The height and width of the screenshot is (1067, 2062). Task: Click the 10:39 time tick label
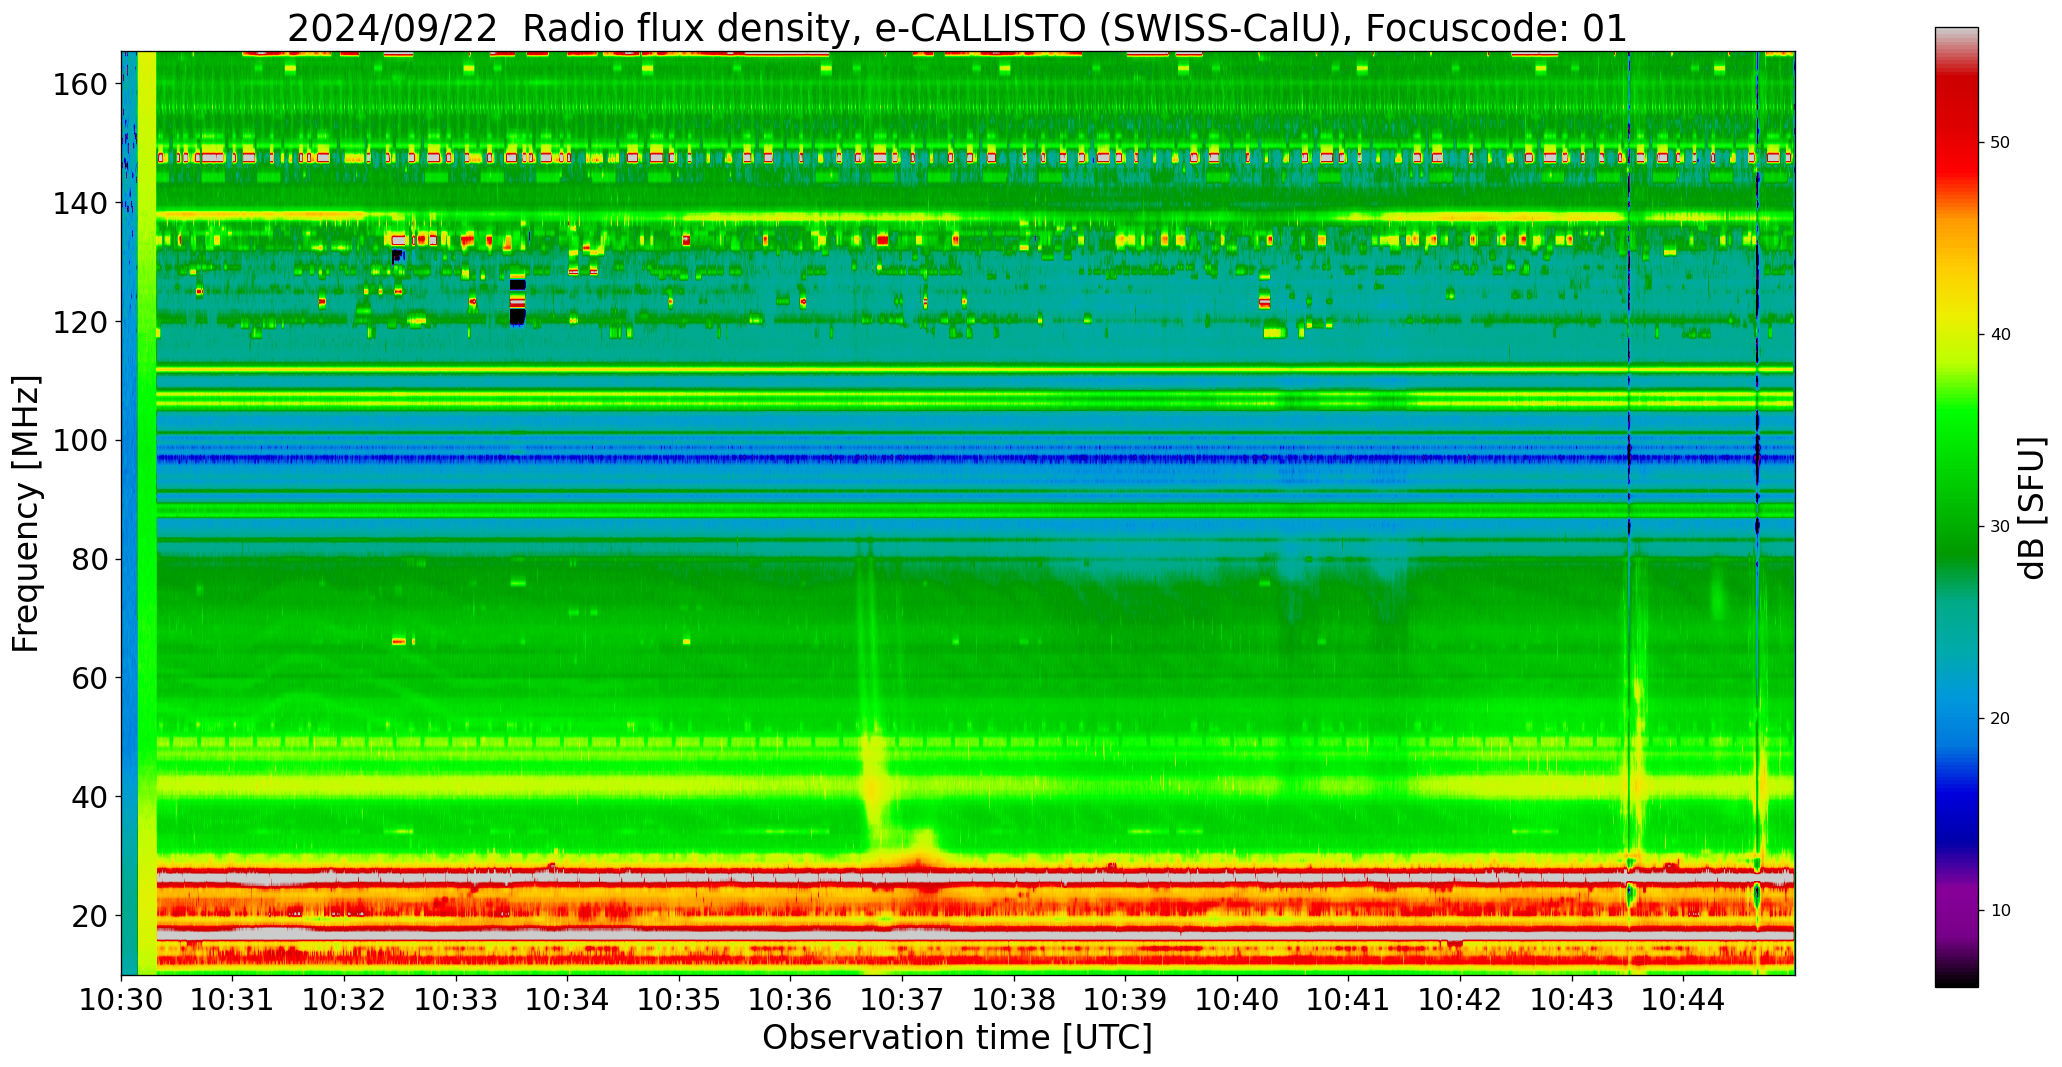coord(1126,1000)
